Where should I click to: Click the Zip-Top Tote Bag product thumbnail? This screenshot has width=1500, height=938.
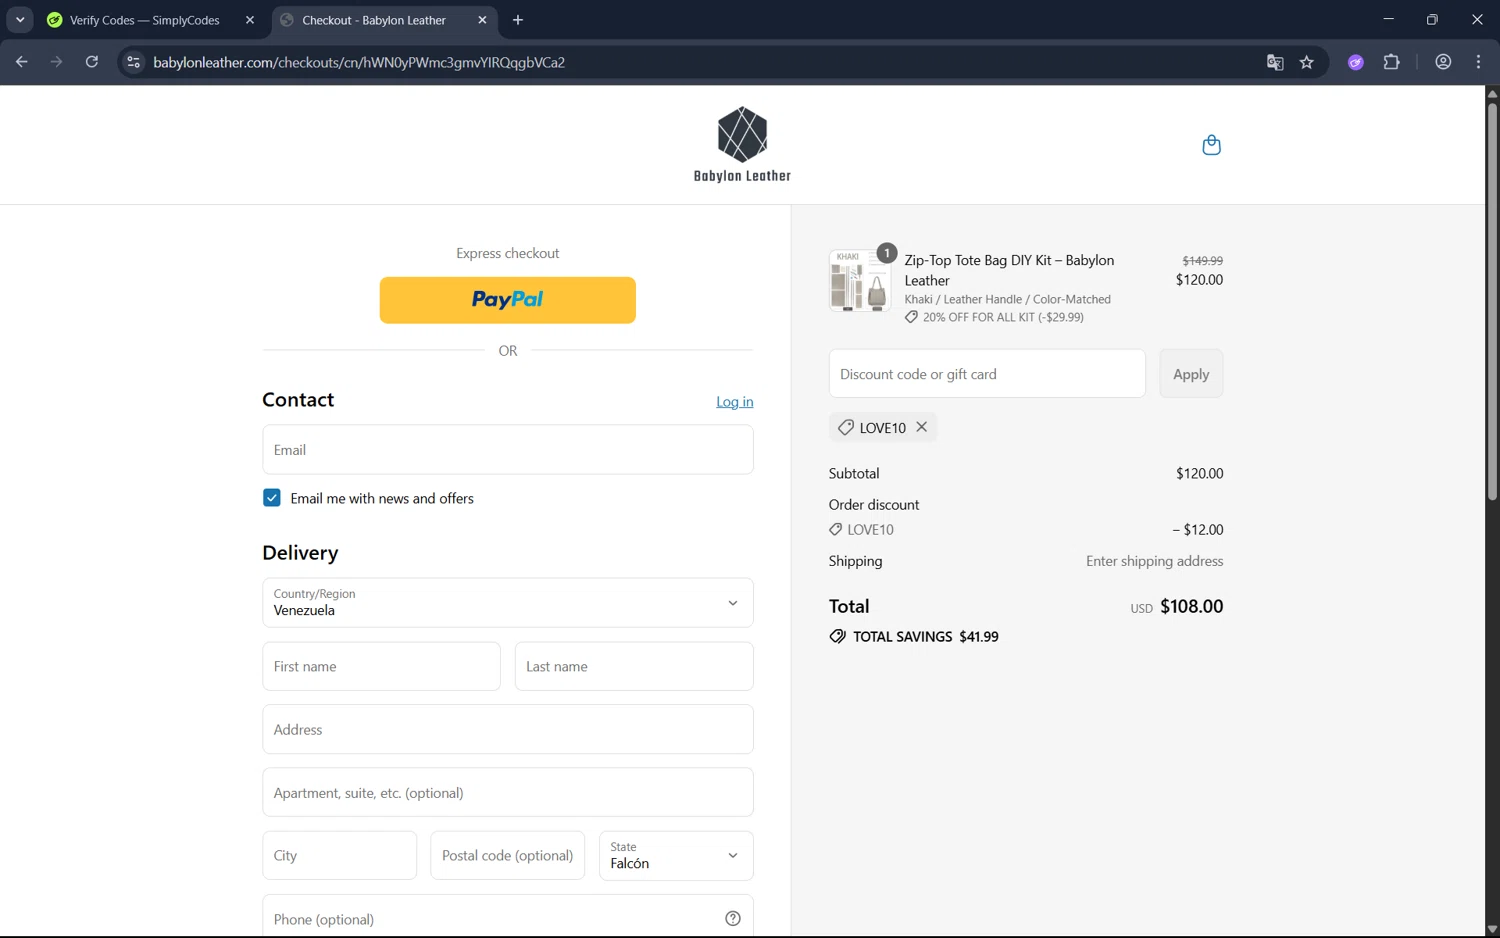[860, 281]
